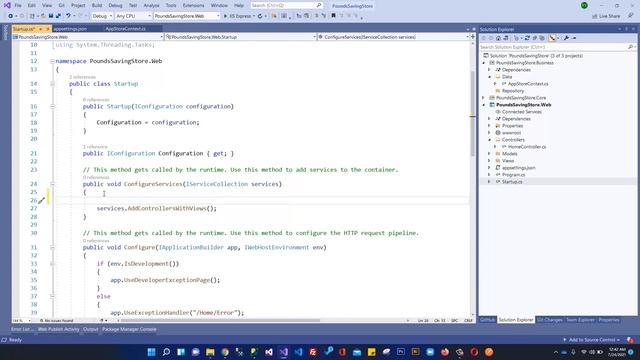The height and width of the screenshot is (360, 640).
Task: Select Connected Services in Solution Explorer
Action: pos(521,112)
